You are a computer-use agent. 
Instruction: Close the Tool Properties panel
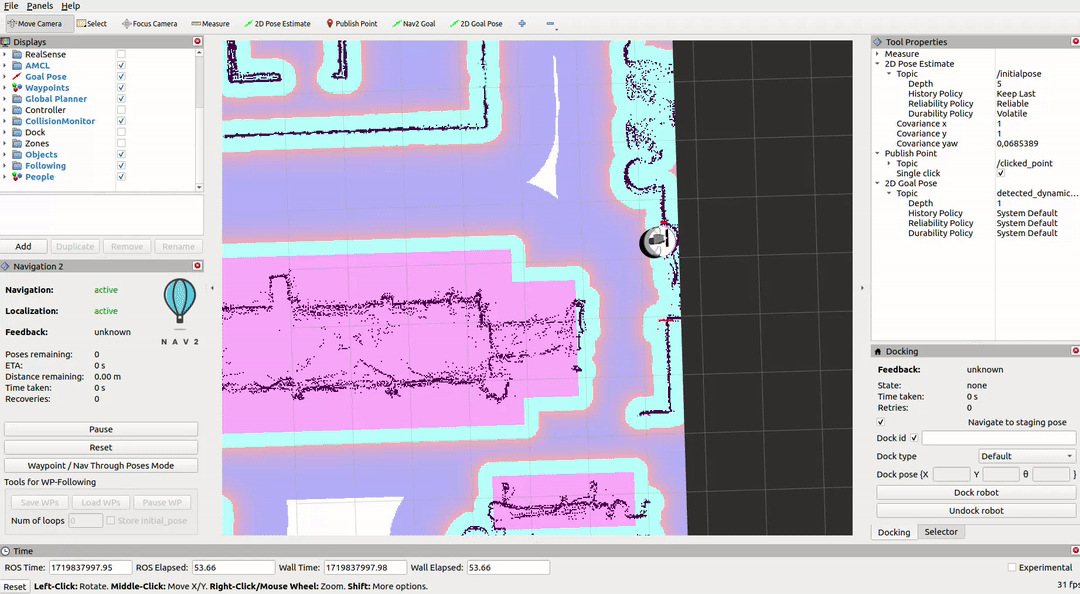click(1075, 41)
